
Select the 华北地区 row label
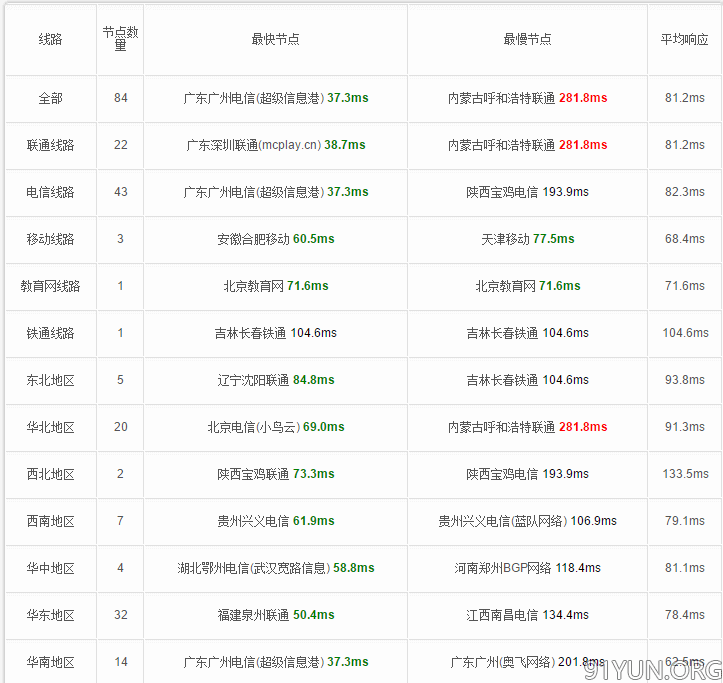[x=50, y=428]
